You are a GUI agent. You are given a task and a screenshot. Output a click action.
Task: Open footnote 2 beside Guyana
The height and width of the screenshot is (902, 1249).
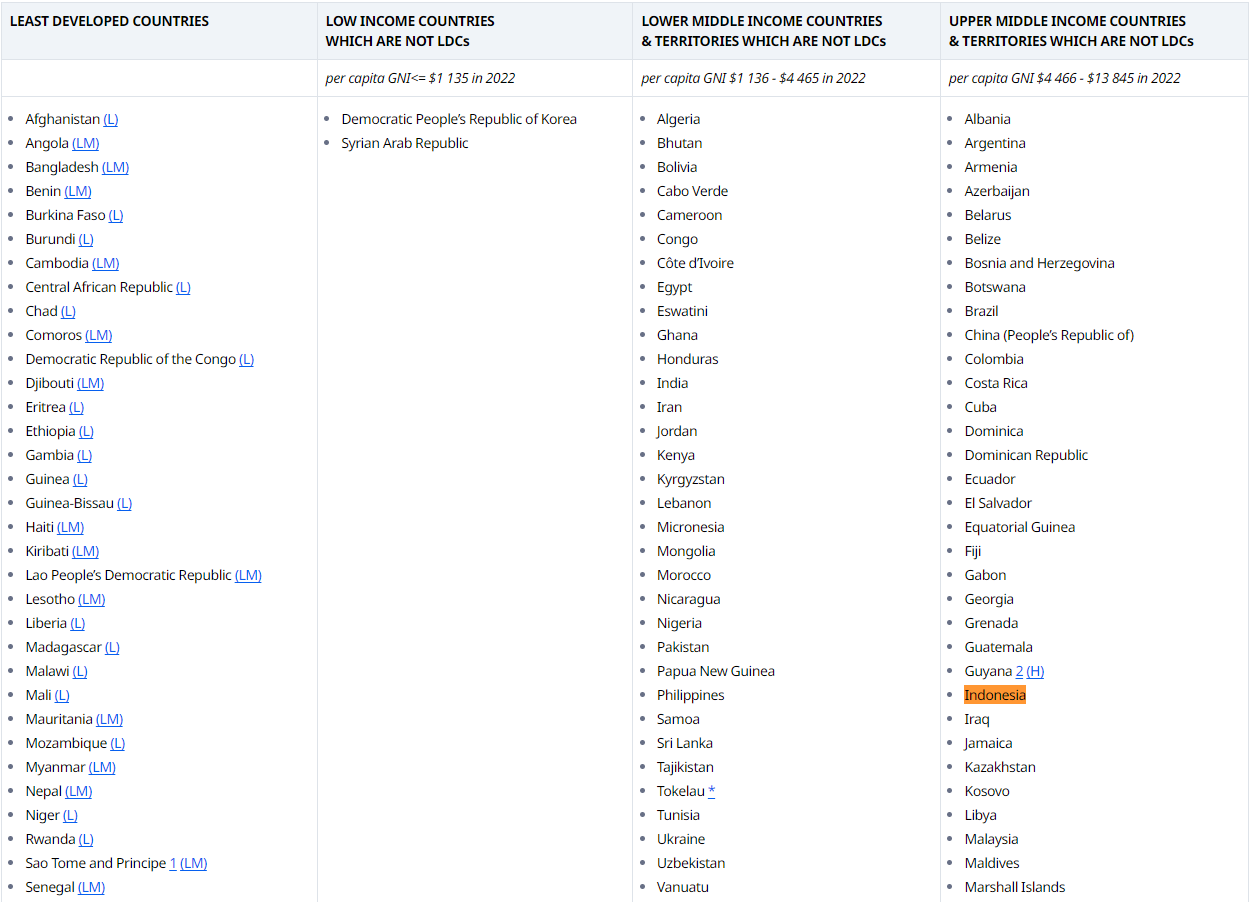point(1019,671)
